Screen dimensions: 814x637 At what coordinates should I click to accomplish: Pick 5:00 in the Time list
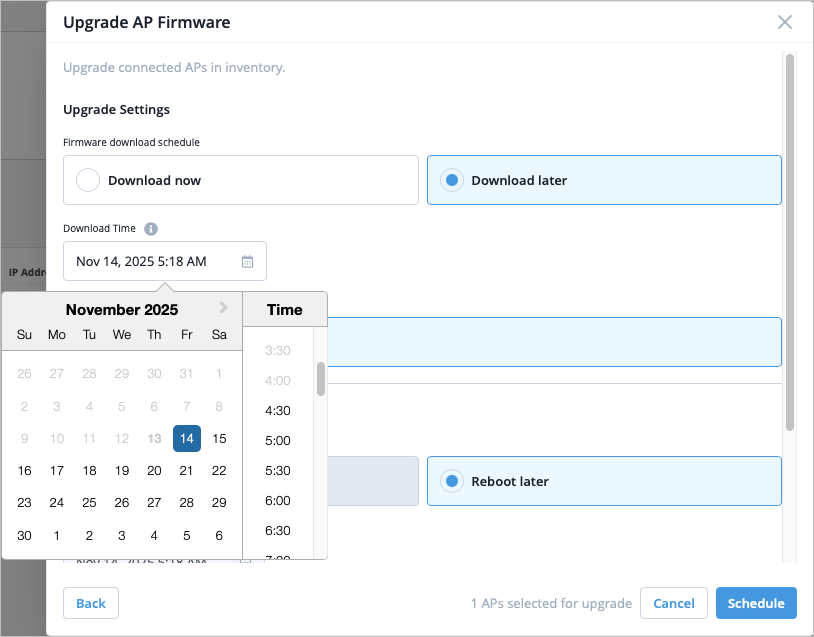pos(277,441)
